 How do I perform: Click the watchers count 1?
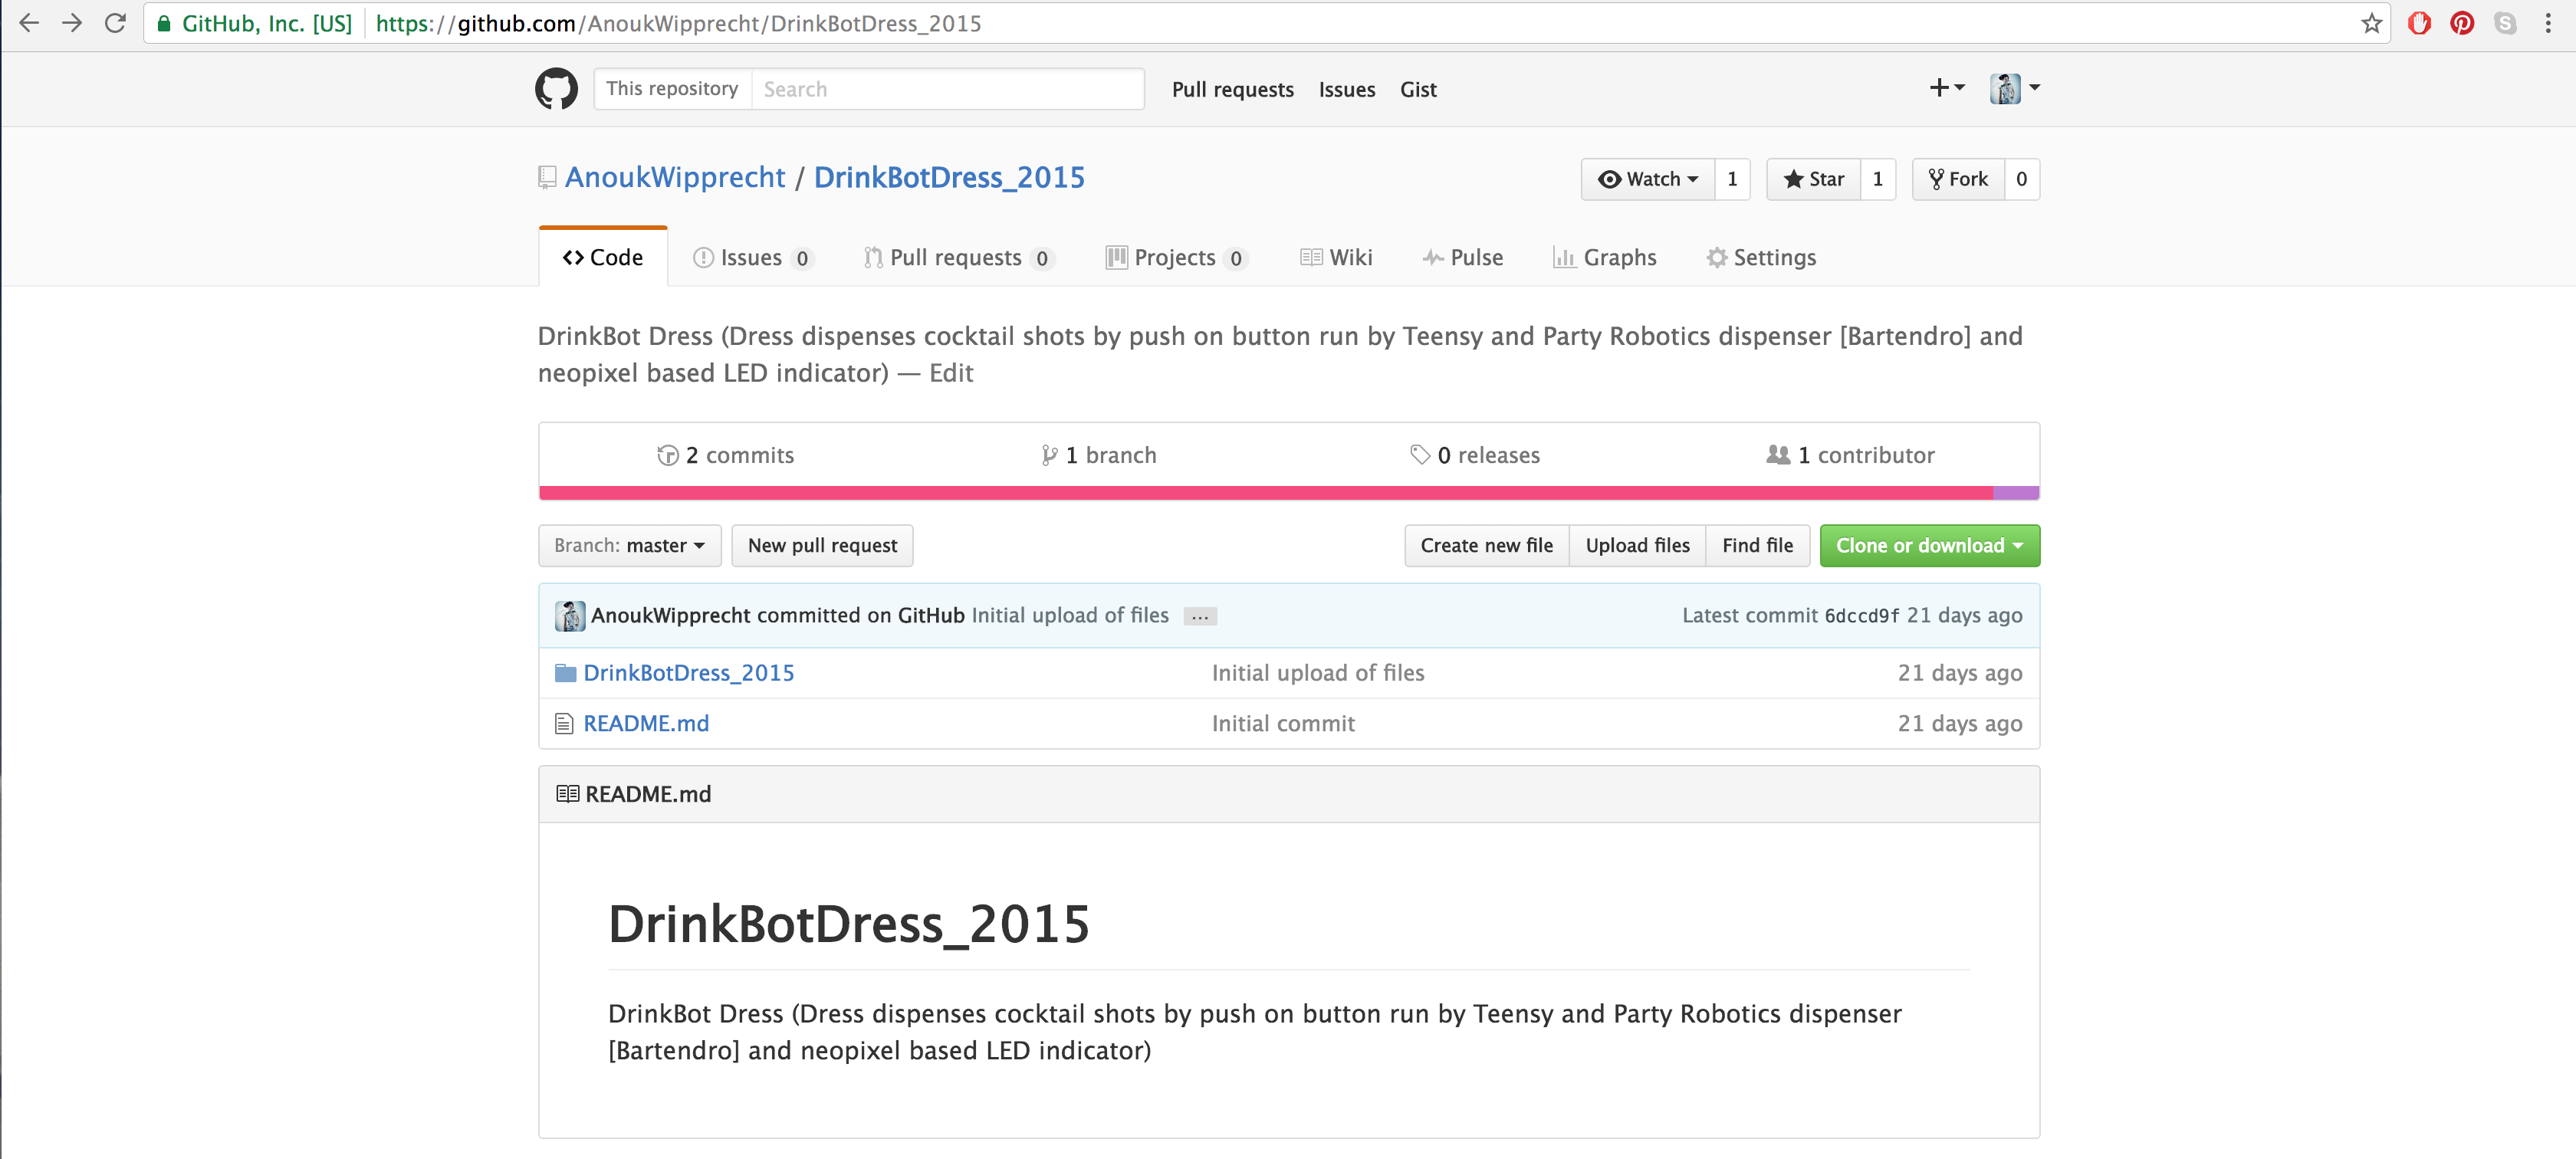pos(1732,179)
